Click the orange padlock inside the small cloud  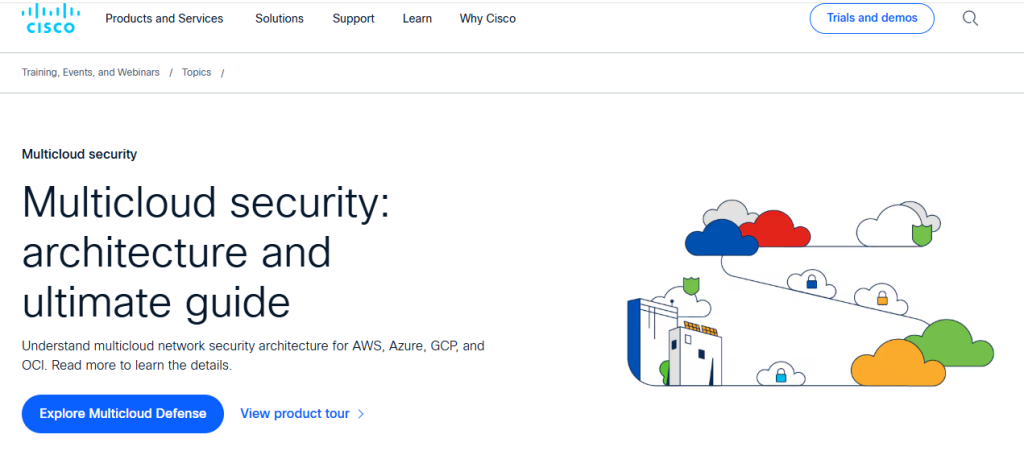point(882,298)
